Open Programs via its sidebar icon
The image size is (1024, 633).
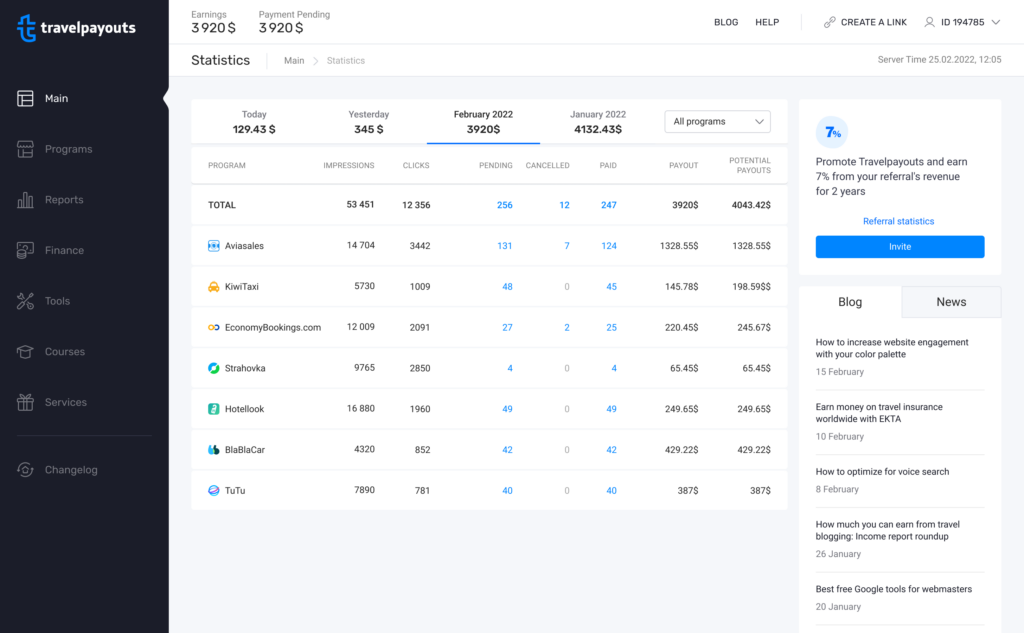click(26, 149)
